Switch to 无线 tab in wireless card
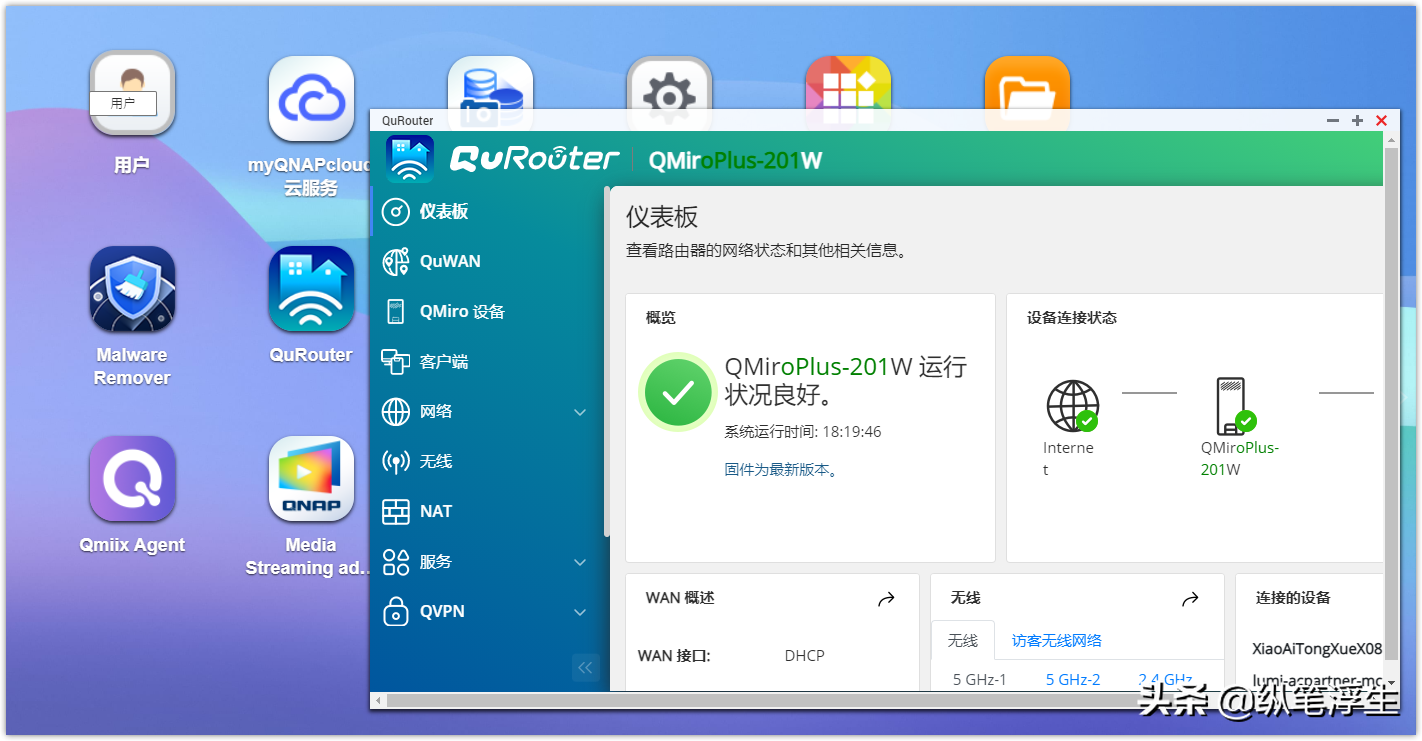Screen dimensions: 1422x741 (963, 640)
